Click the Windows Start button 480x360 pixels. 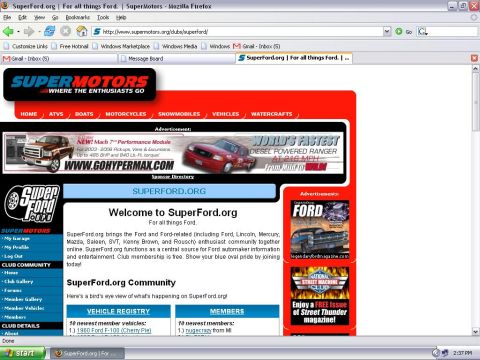pyautogui.click(x=23, y=353)
